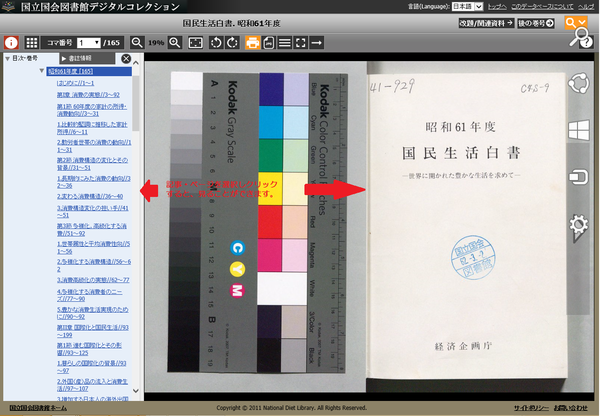Click the お問い合わせ footer link
This screenshot has height=416, width=600.
(571, 408)
